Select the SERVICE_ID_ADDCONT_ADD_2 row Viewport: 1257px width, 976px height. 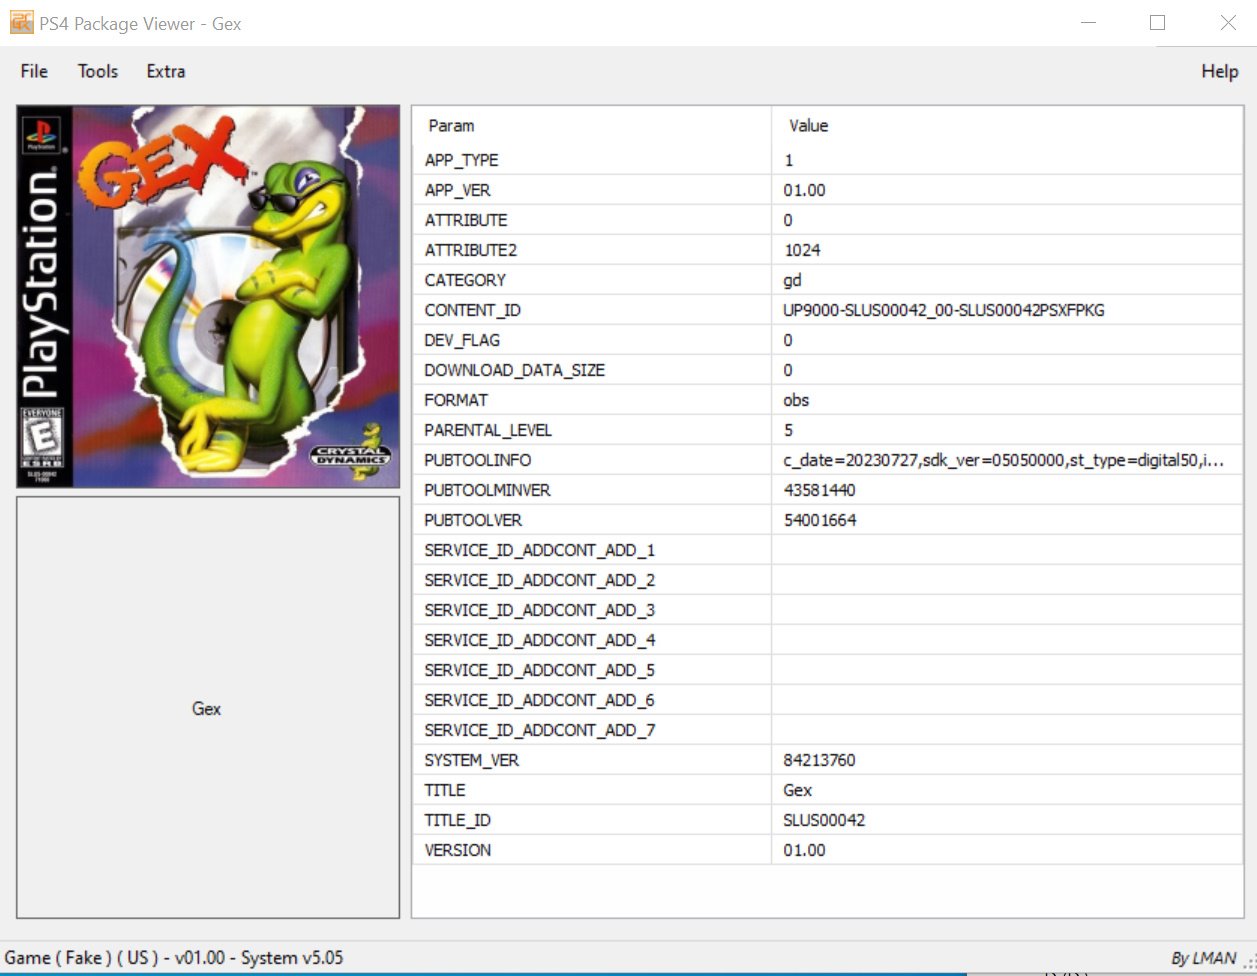(828, 580)
